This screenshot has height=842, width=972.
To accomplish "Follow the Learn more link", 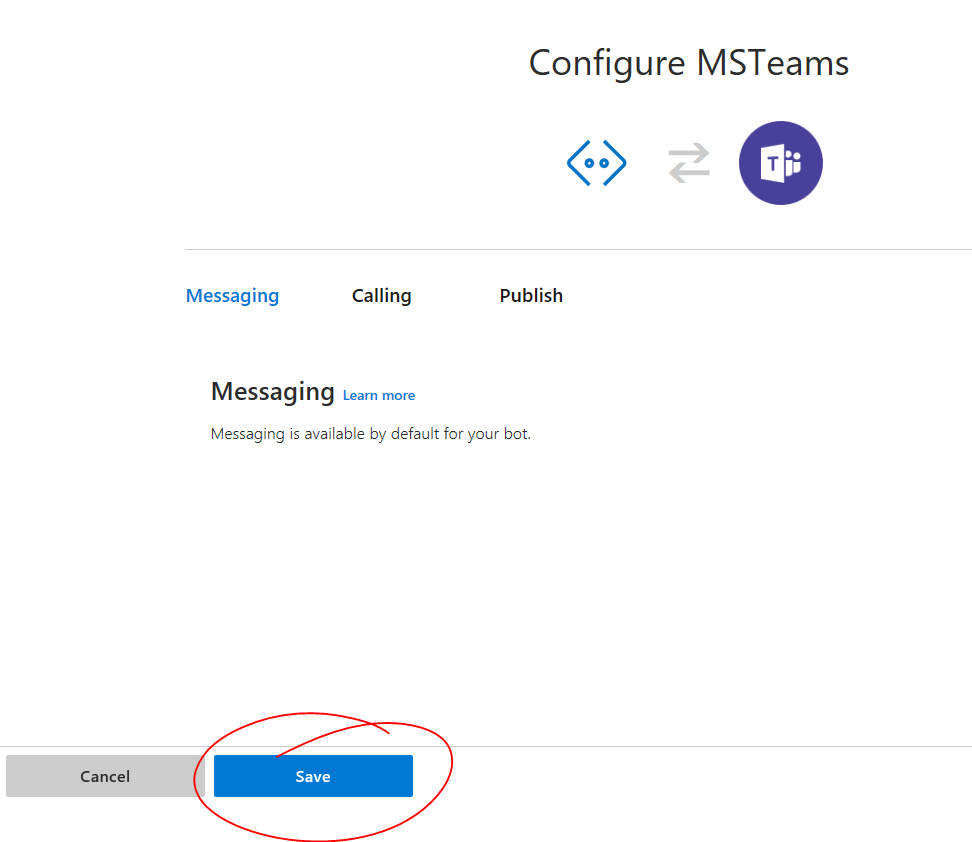I will pos(379,396).
